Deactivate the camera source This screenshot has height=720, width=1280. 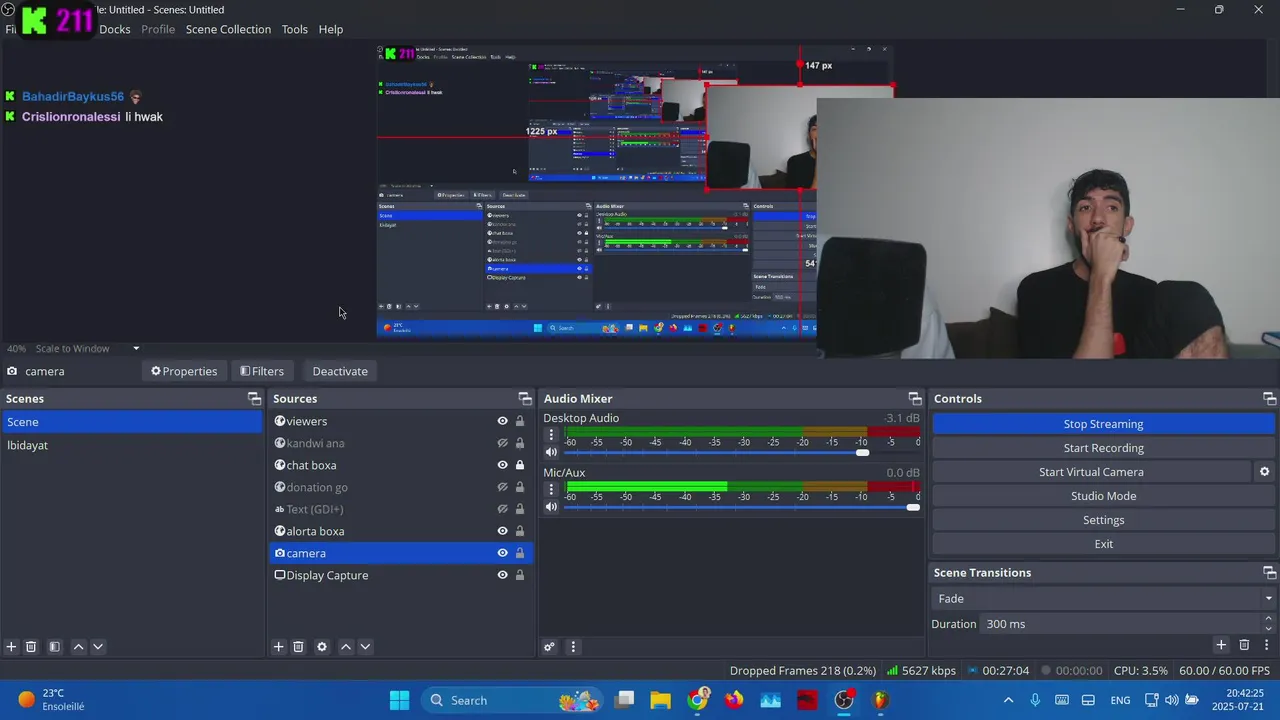(340, 371)
